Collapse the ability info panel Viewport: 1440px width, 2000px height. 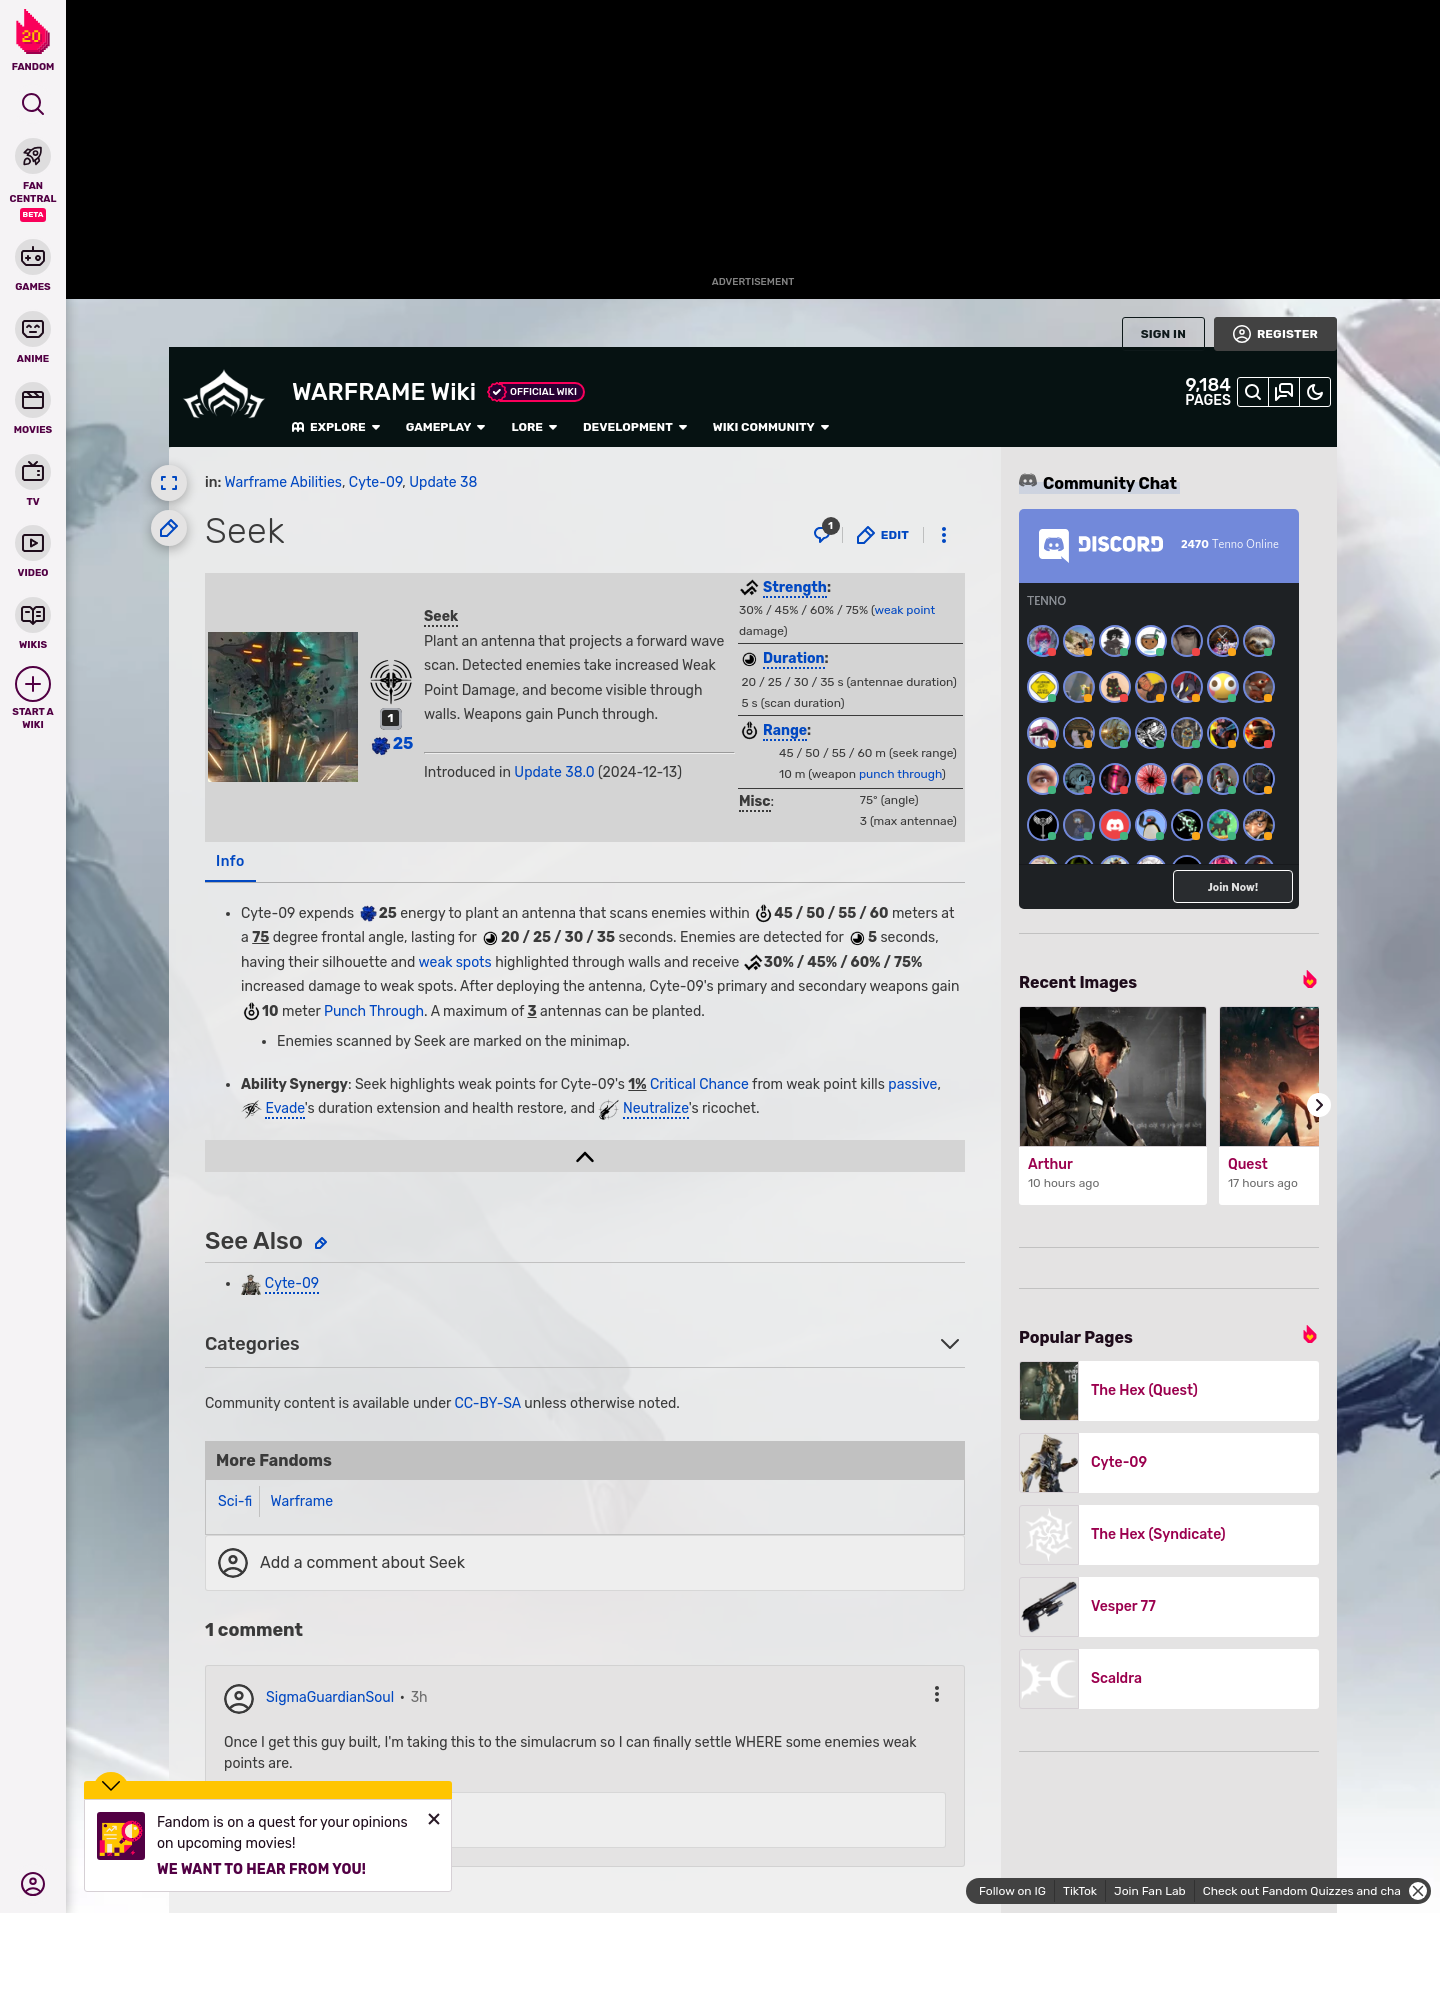[x=585, y=1156]
